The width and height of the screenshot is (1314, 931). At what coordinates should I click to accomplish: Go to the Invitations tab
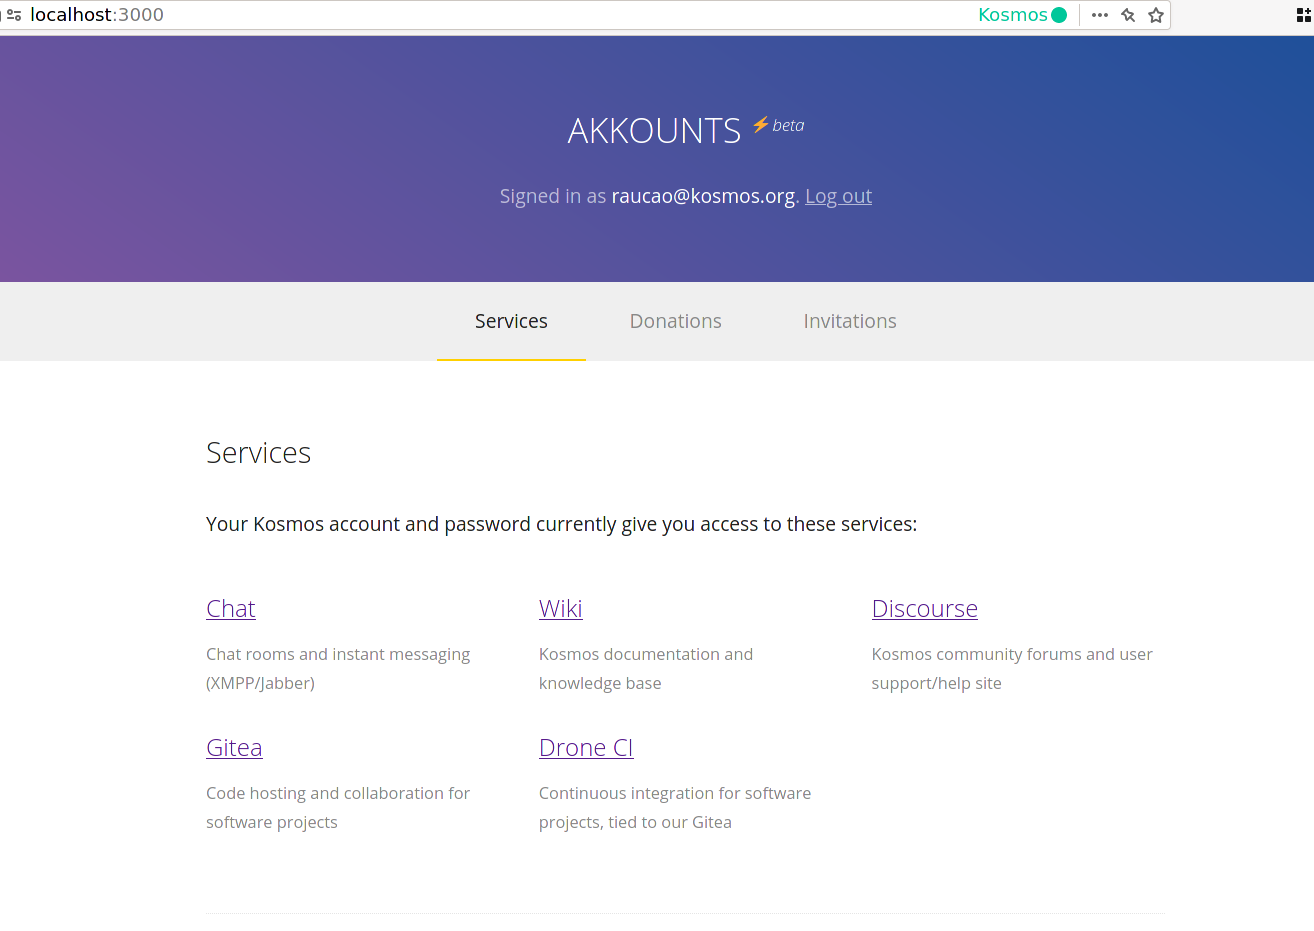[849, 321]
